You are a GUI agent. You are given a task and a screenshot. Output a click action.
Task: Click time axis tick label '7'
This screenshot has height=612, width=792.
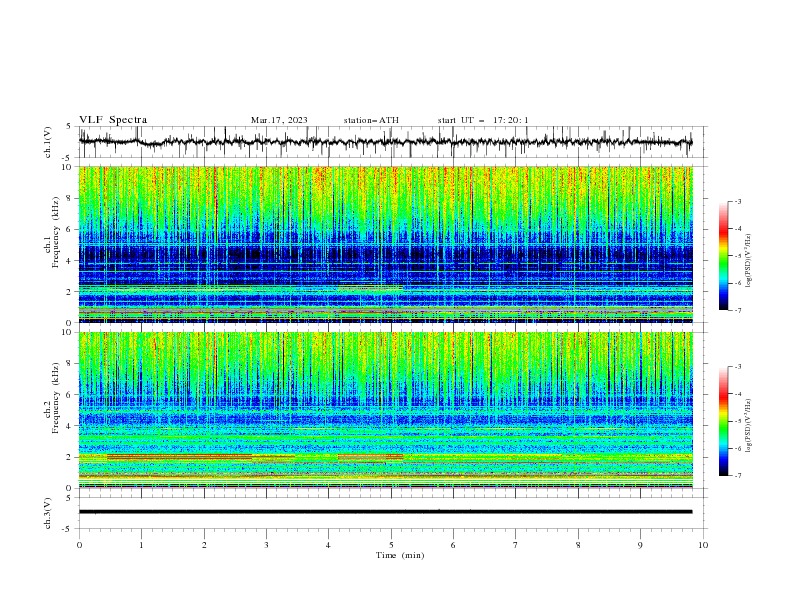[x=516, y=545]
